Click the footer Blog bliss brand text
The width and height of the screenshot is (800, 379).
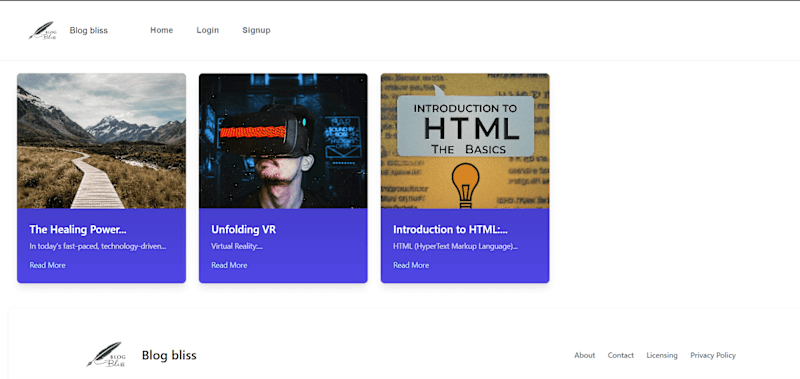(169, 355)
